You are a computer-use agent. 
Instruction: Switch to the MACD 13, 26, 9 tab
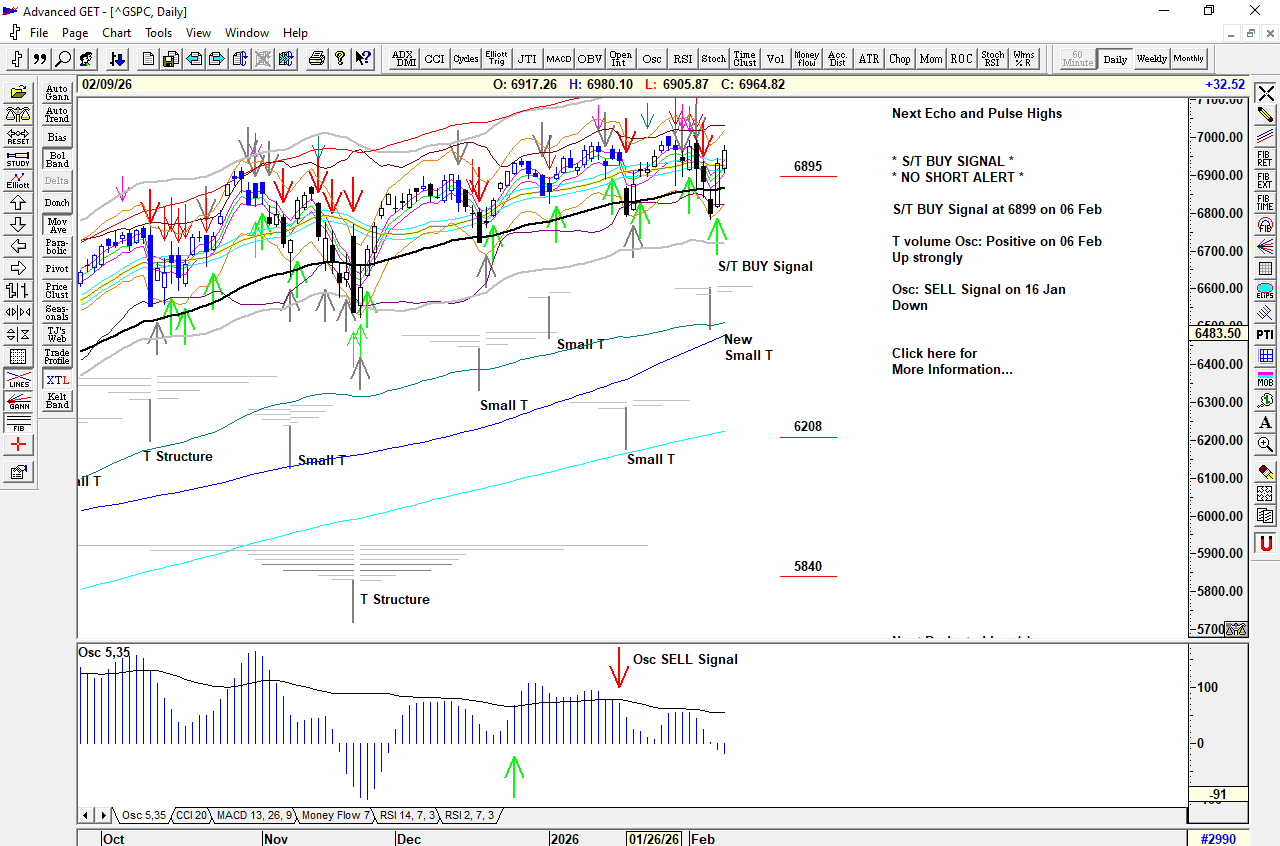coord(254,816)
